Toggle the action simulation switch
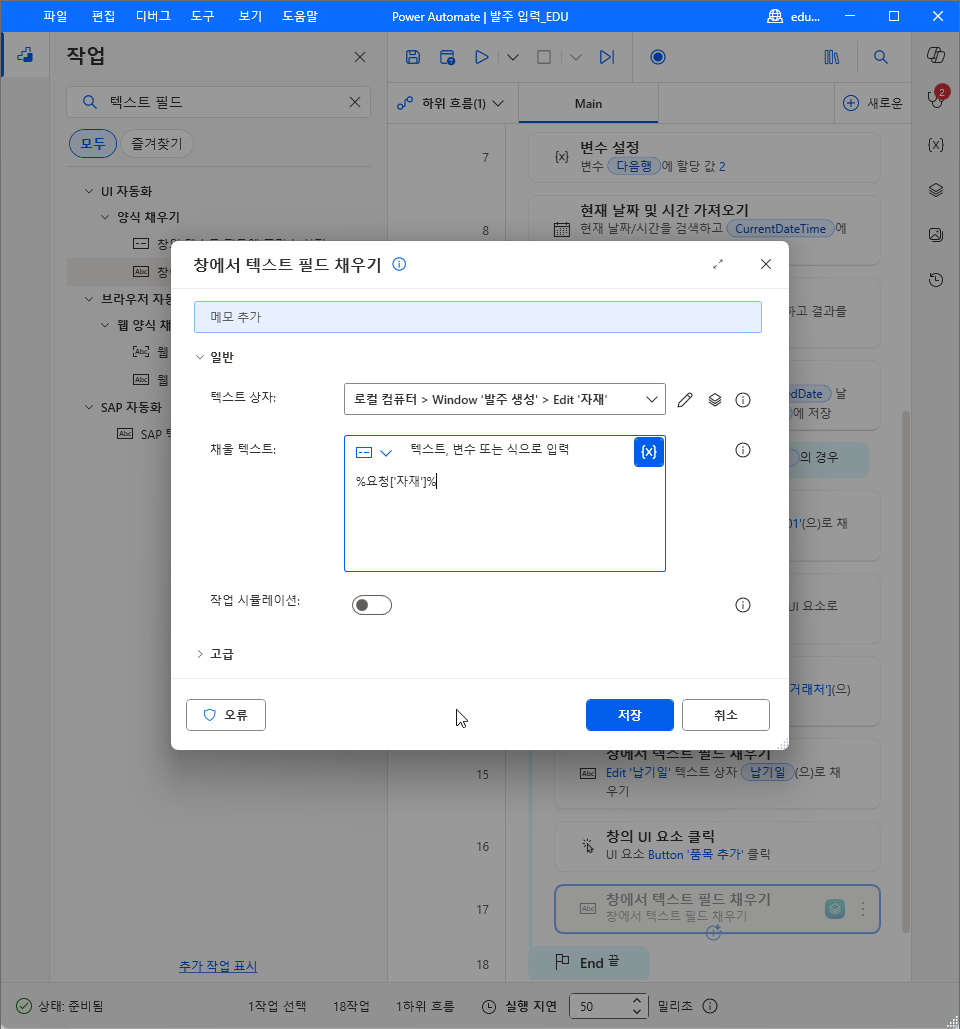 [372, 605]
